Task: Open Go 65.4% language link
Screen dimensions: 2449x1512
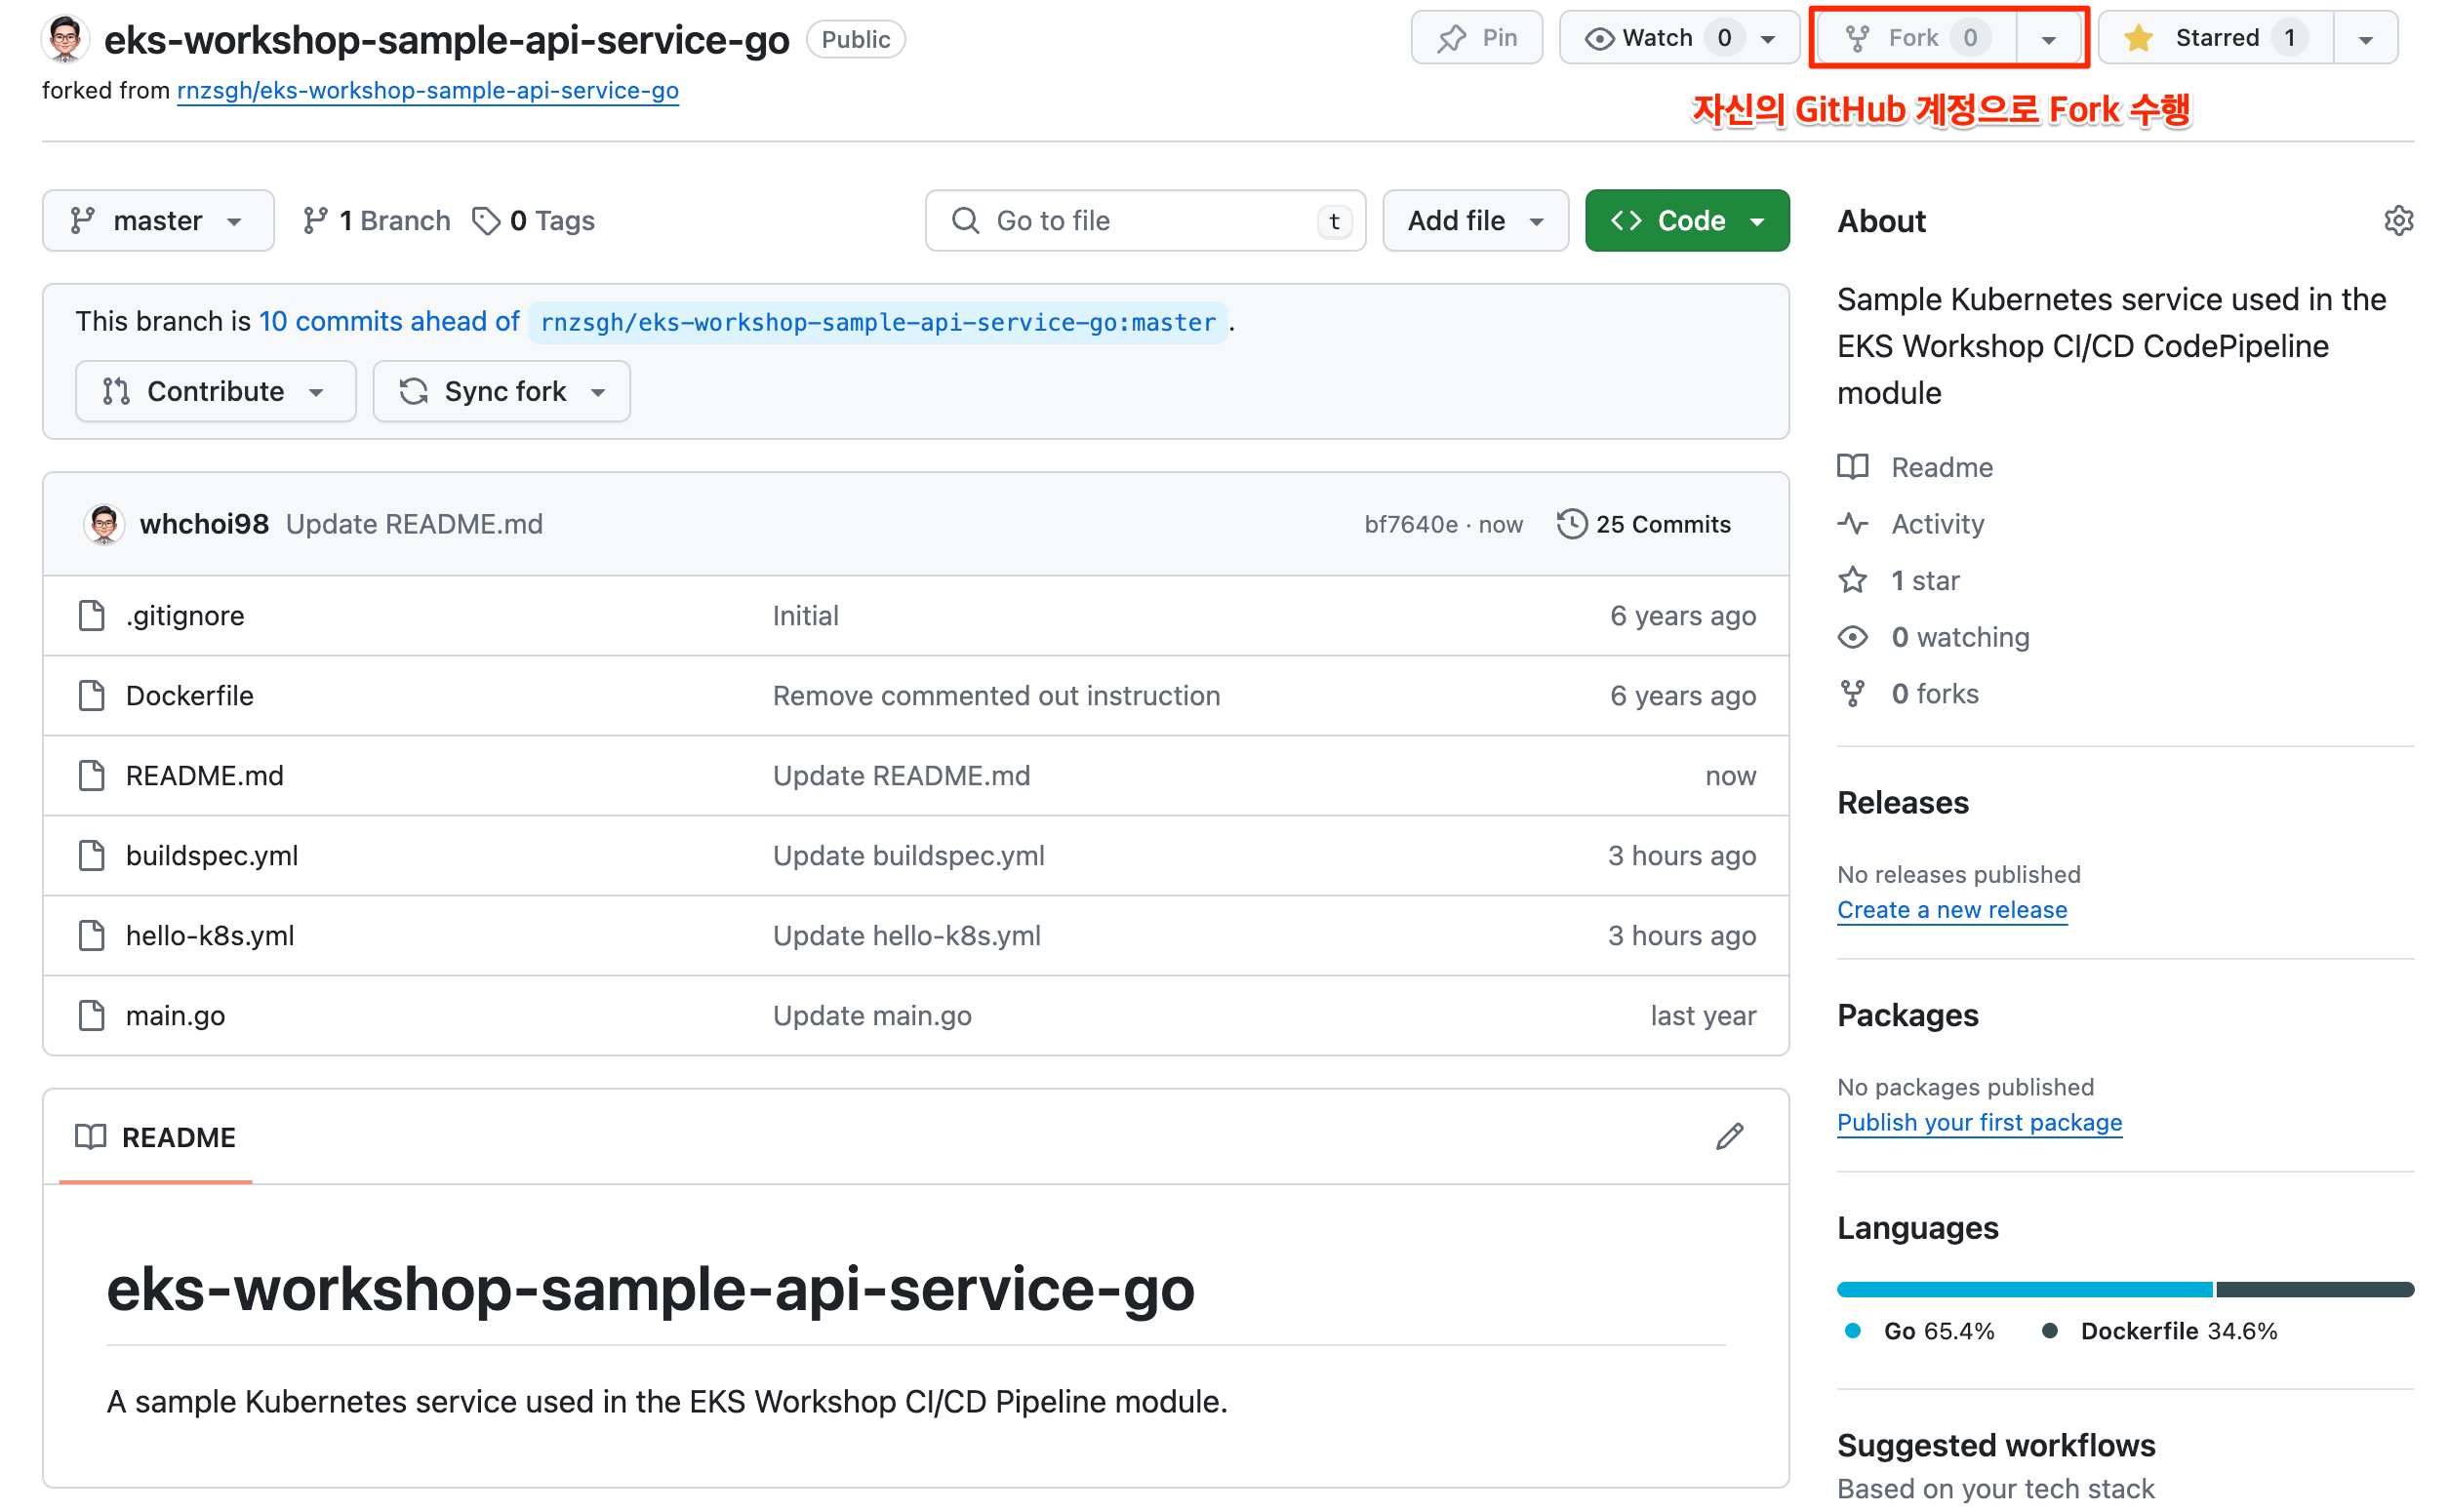Action: (x=1918, y=1331)
